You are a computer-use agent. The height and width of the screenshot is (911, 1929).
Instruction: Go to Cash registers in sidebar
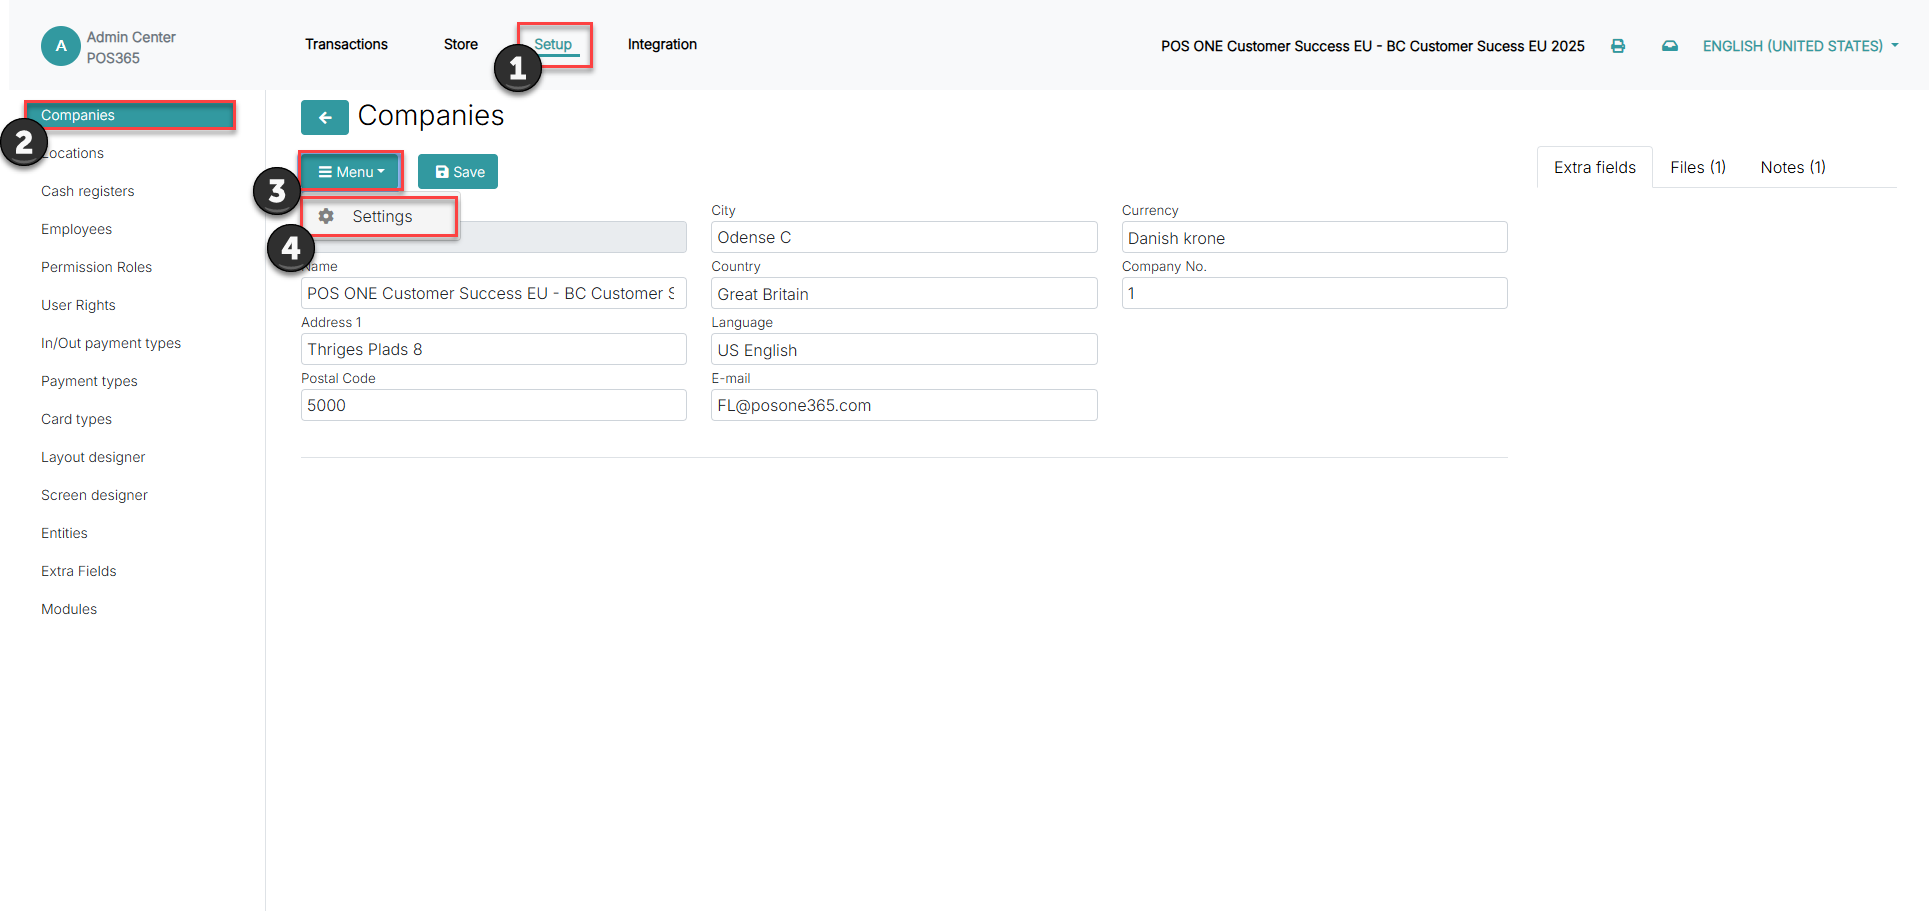click(x=87, y=191)
